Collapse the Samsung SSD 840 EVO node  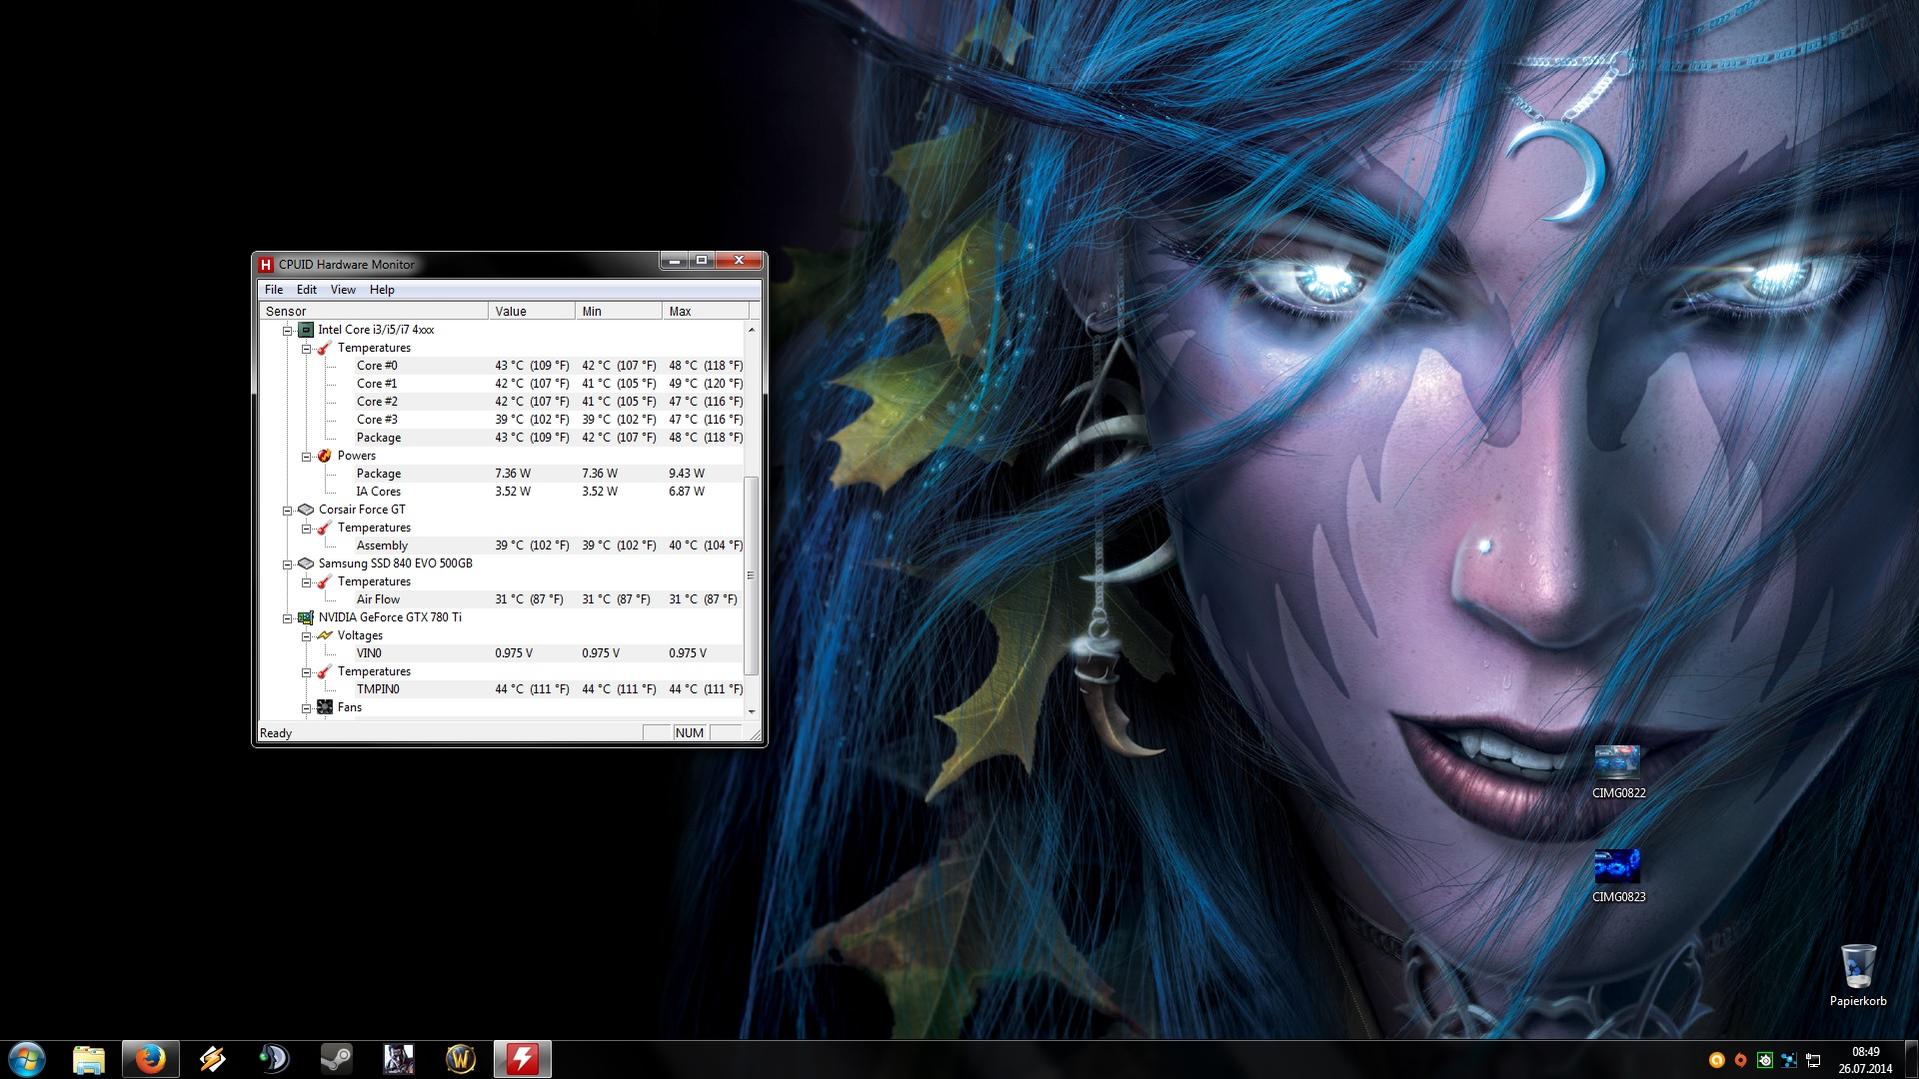(288, 564)
